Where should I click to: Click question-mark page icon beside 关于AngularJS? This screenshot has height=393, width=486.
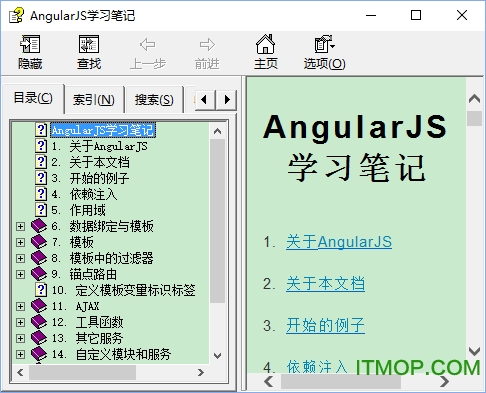[x=41, y=146]
